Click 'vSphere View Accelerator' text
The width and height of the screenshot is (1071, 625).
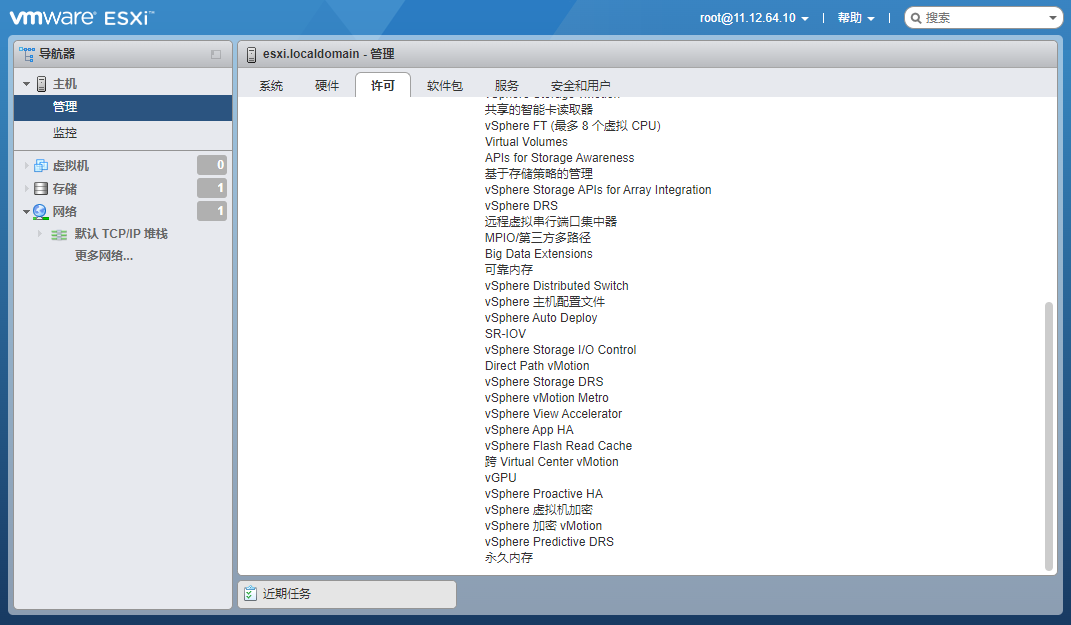click(x=553, y=414)
